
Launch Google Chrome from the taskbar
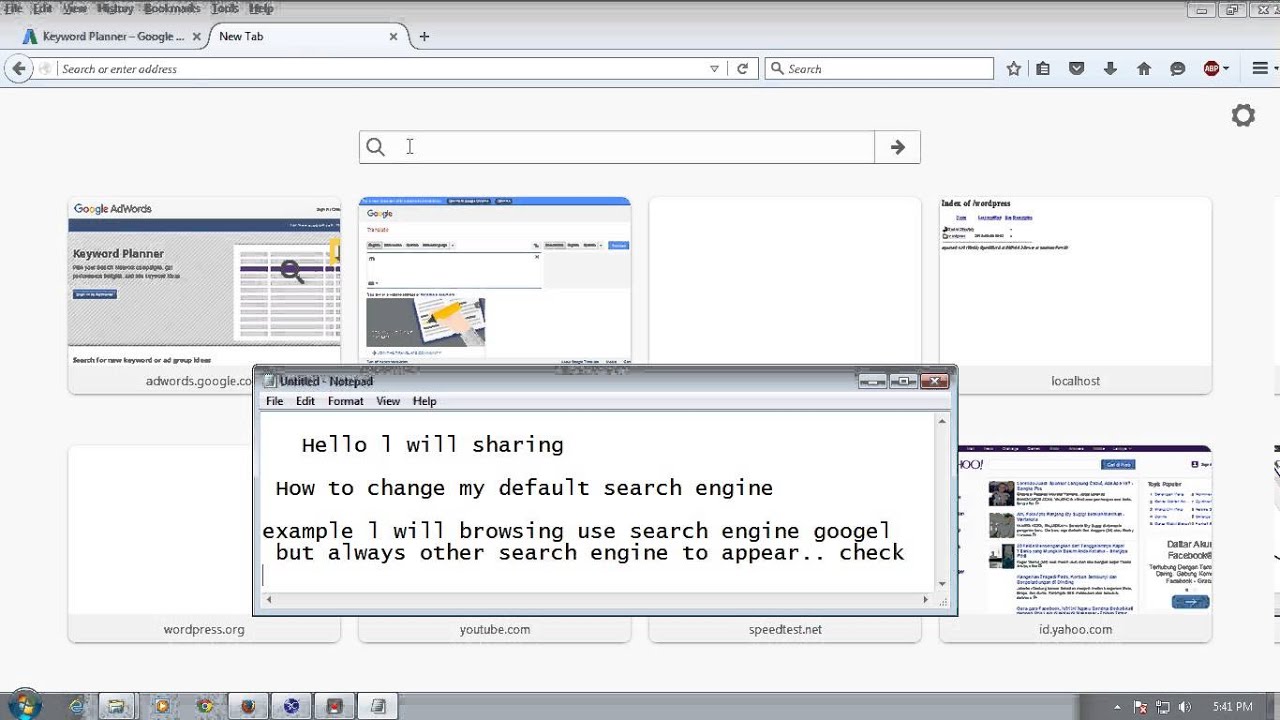click(x=205, y=706)
